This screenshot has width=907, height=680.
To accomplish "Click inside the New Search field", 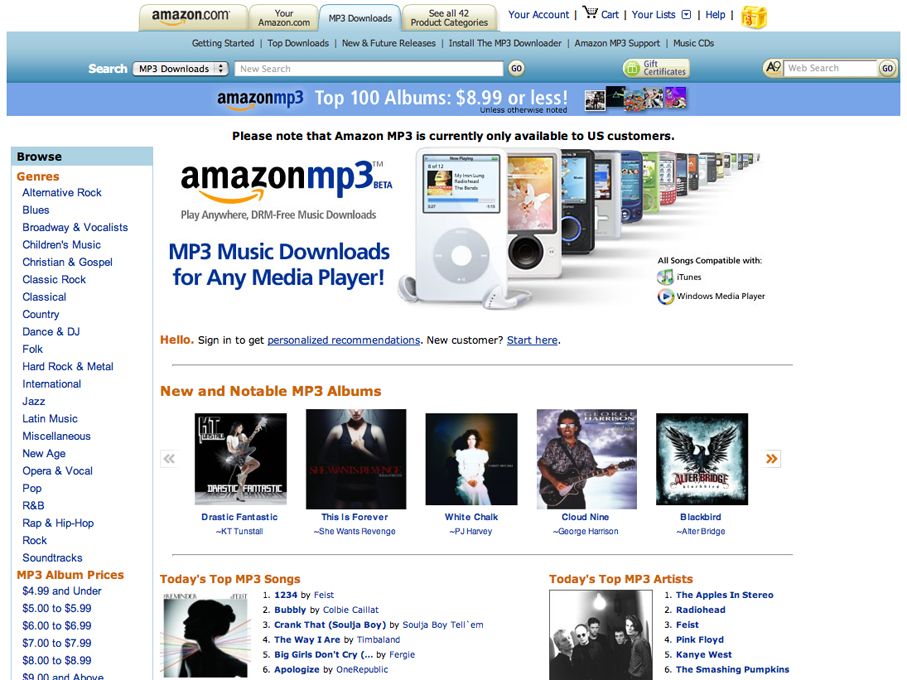I will pos(369,68).
